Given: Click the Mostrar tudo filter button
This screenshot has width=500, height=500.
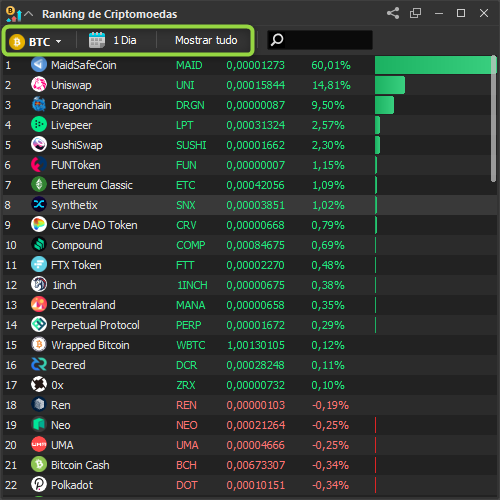Looking at the screenshot, I should (206, 40).
